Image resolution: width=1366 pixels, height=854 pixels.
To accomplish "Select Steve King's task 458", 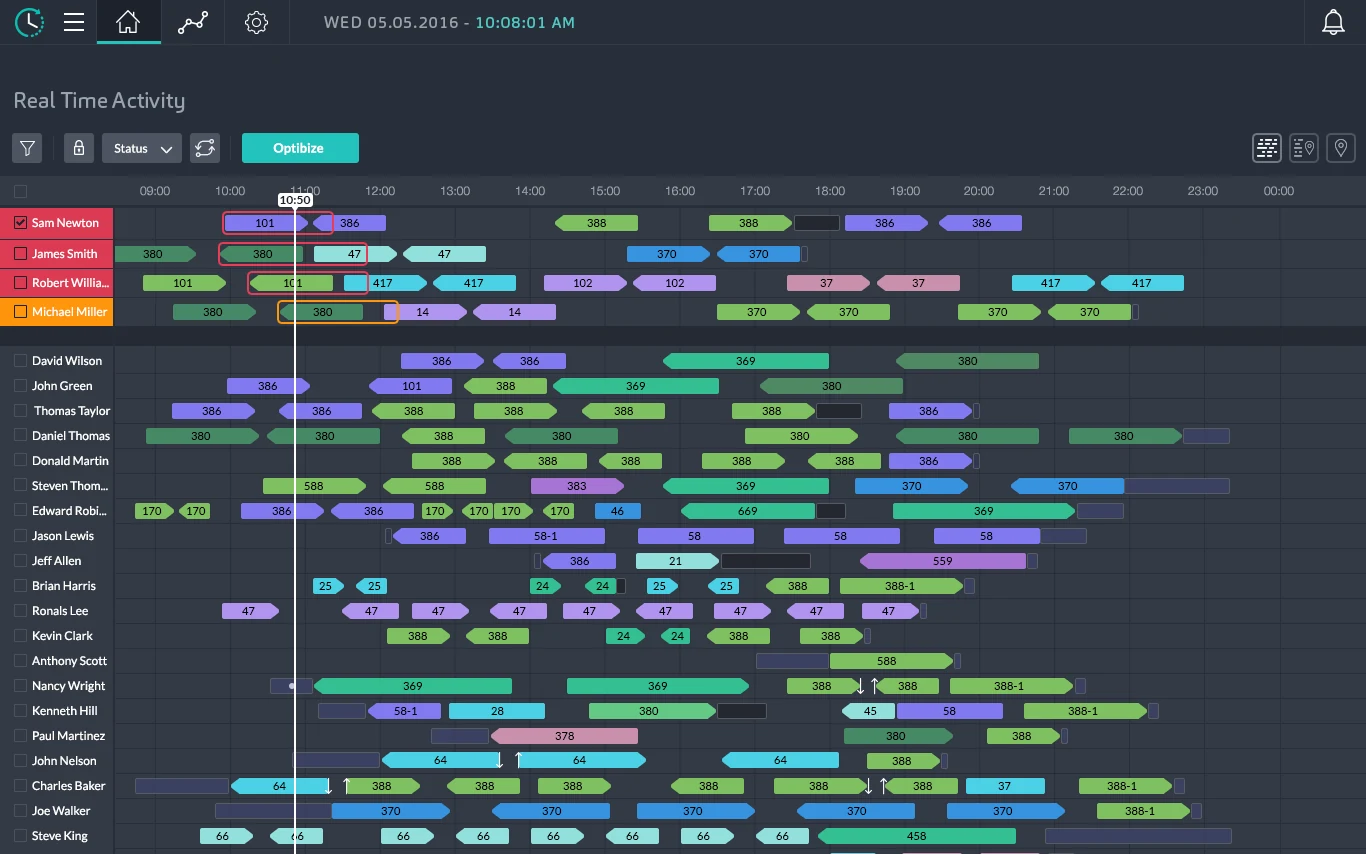I will 916,836.
